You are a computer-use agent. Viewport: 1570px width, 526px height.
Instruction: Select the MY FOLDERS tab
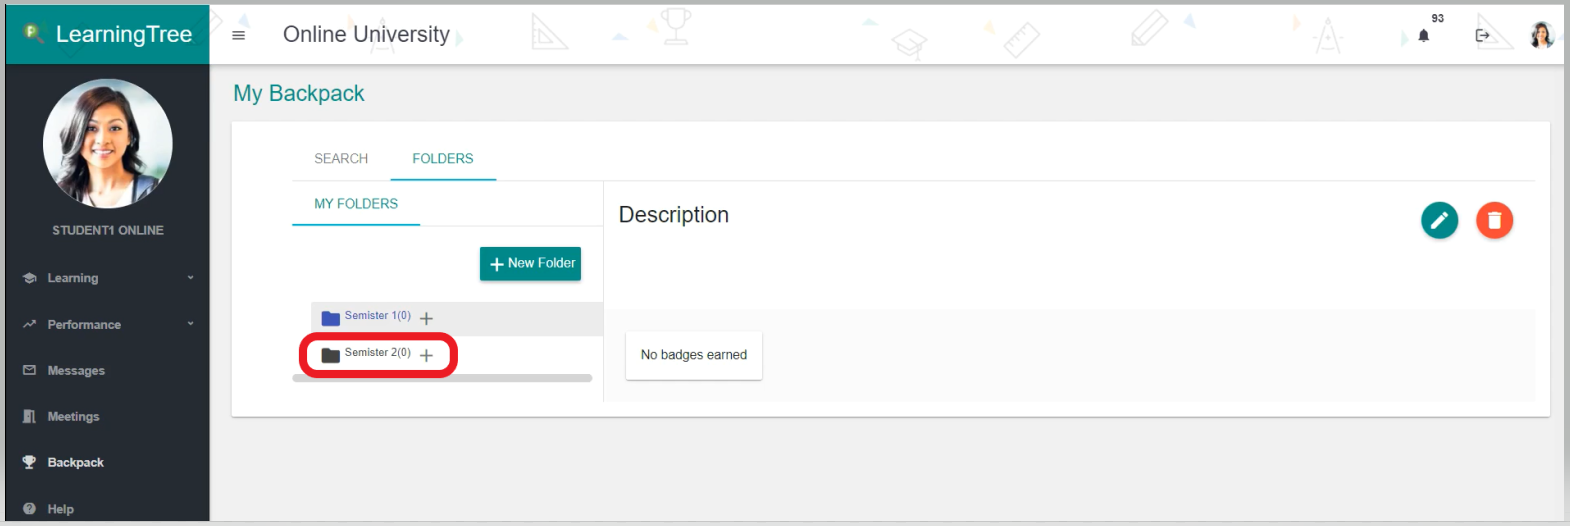click(x=356, y=203)
